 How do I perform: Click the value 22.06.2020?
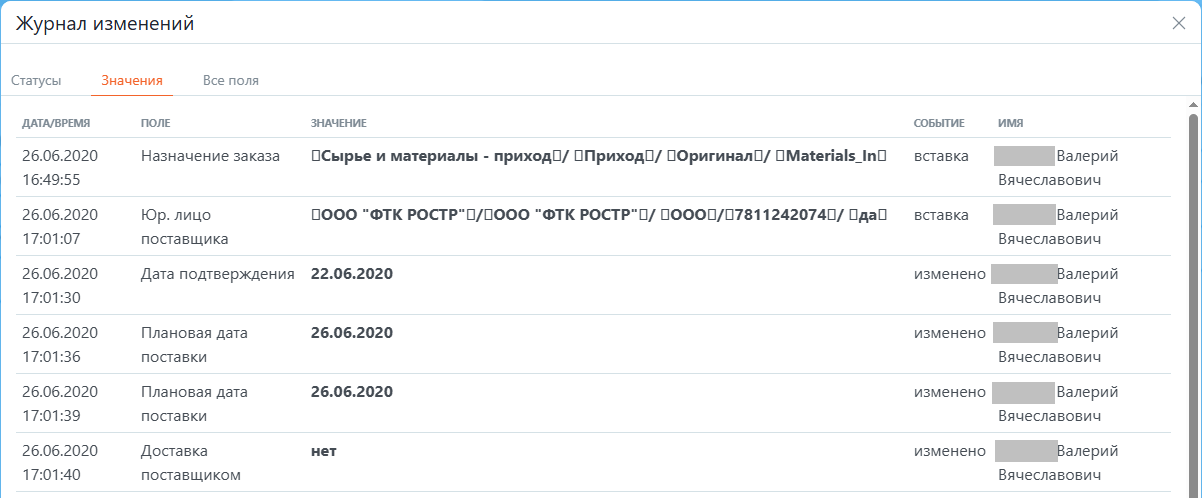click(352, 274)
